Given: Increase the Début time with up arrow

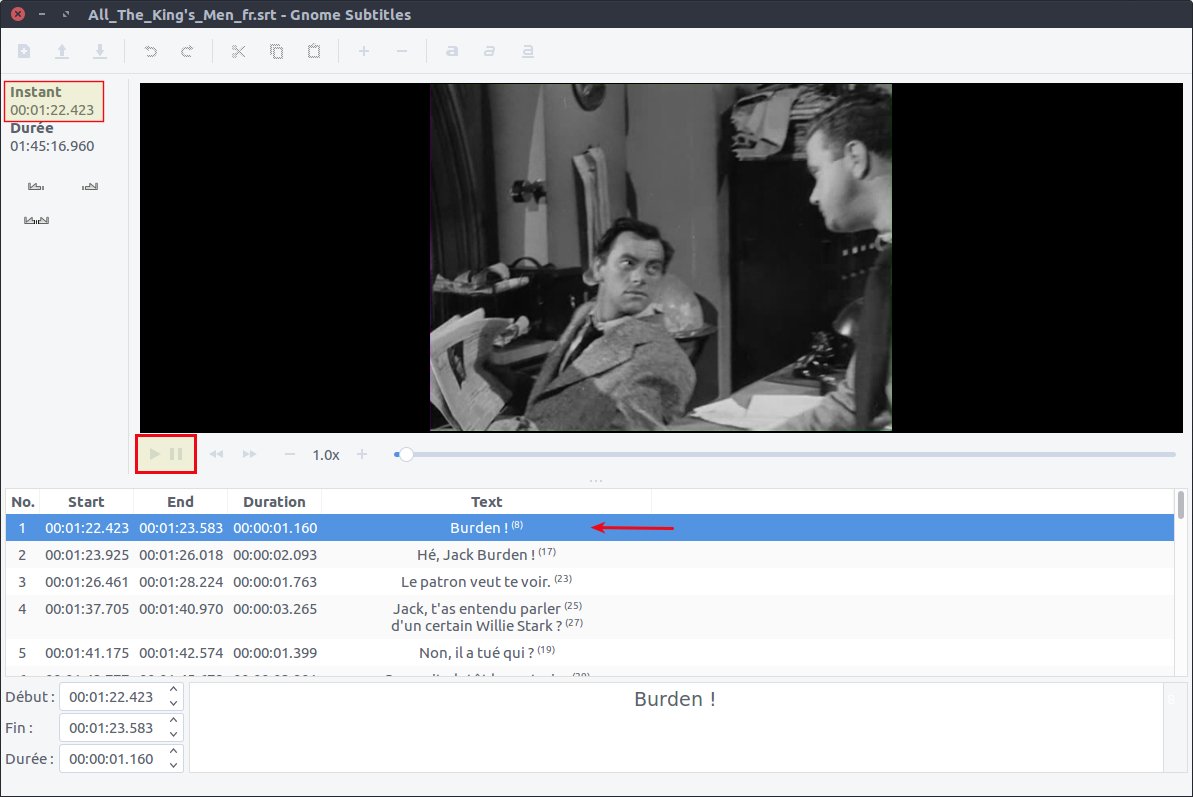Looking at the screenshot, I should (x=173, y=690).
